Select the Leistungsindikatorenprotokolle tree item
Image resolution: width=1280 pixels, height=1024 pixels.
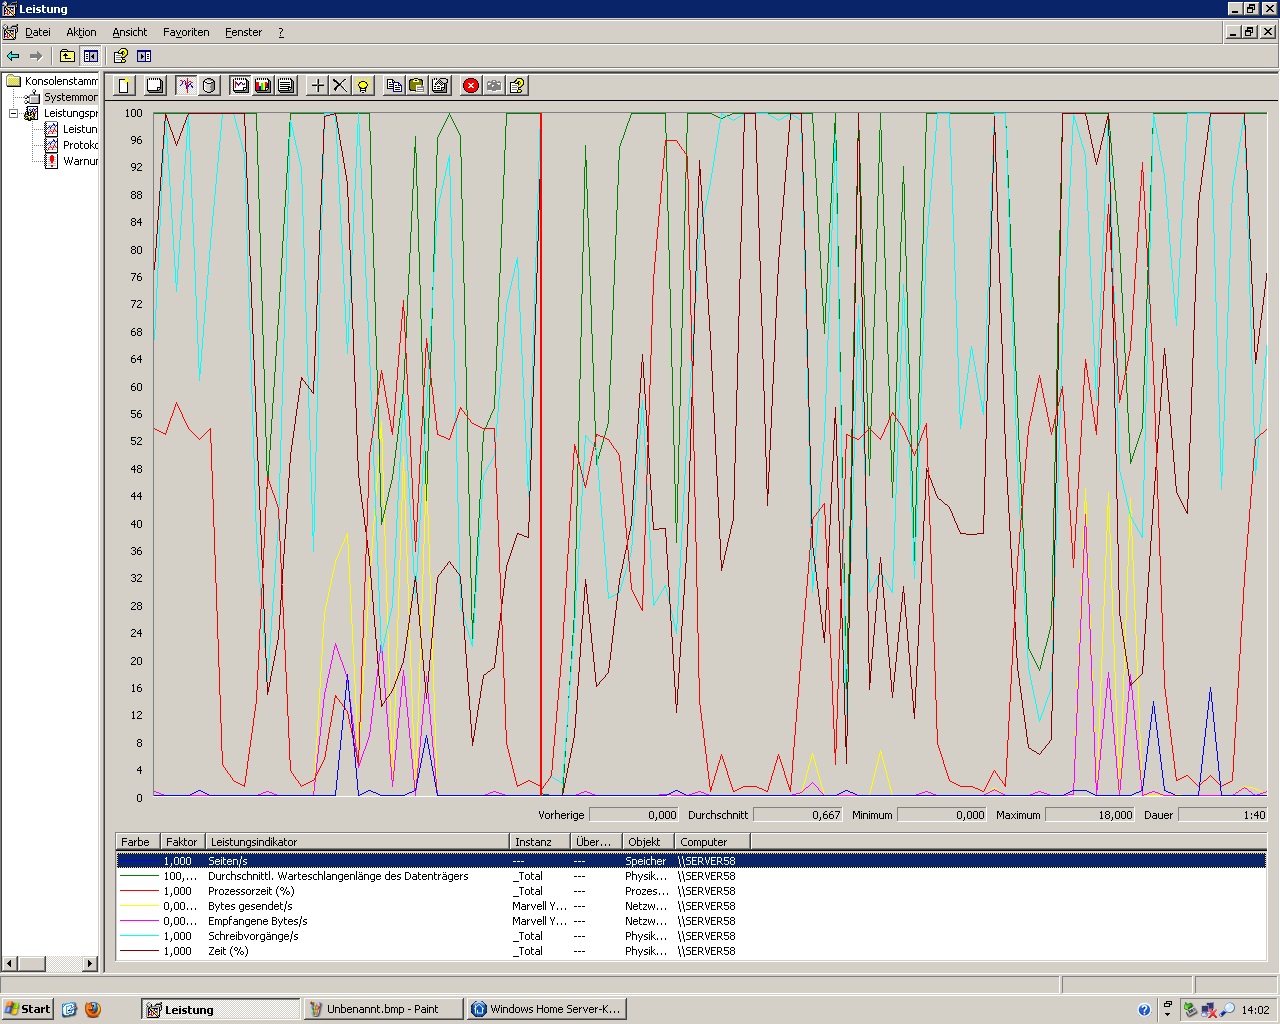tap(79, 129)
